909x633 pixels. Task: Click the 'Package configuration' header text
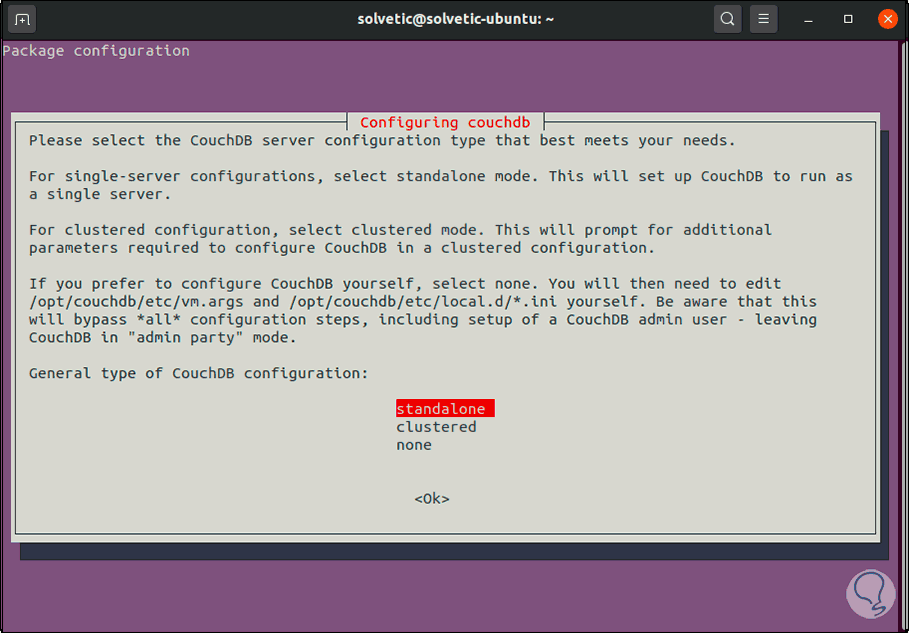(96, 51)
